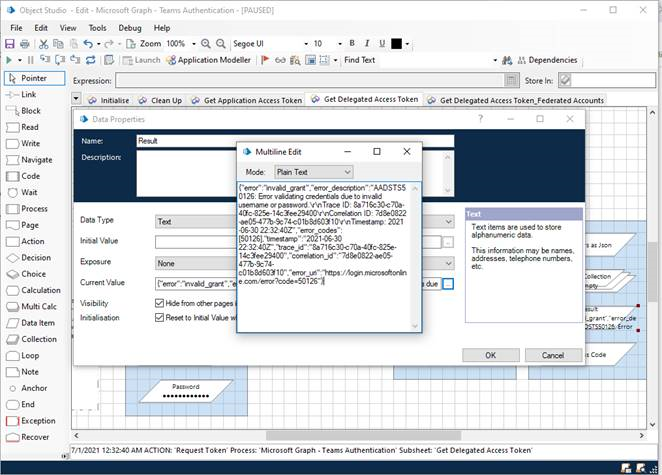Click the Print icon in toolbar
This screenshot has width=662, height=475.
26,44
